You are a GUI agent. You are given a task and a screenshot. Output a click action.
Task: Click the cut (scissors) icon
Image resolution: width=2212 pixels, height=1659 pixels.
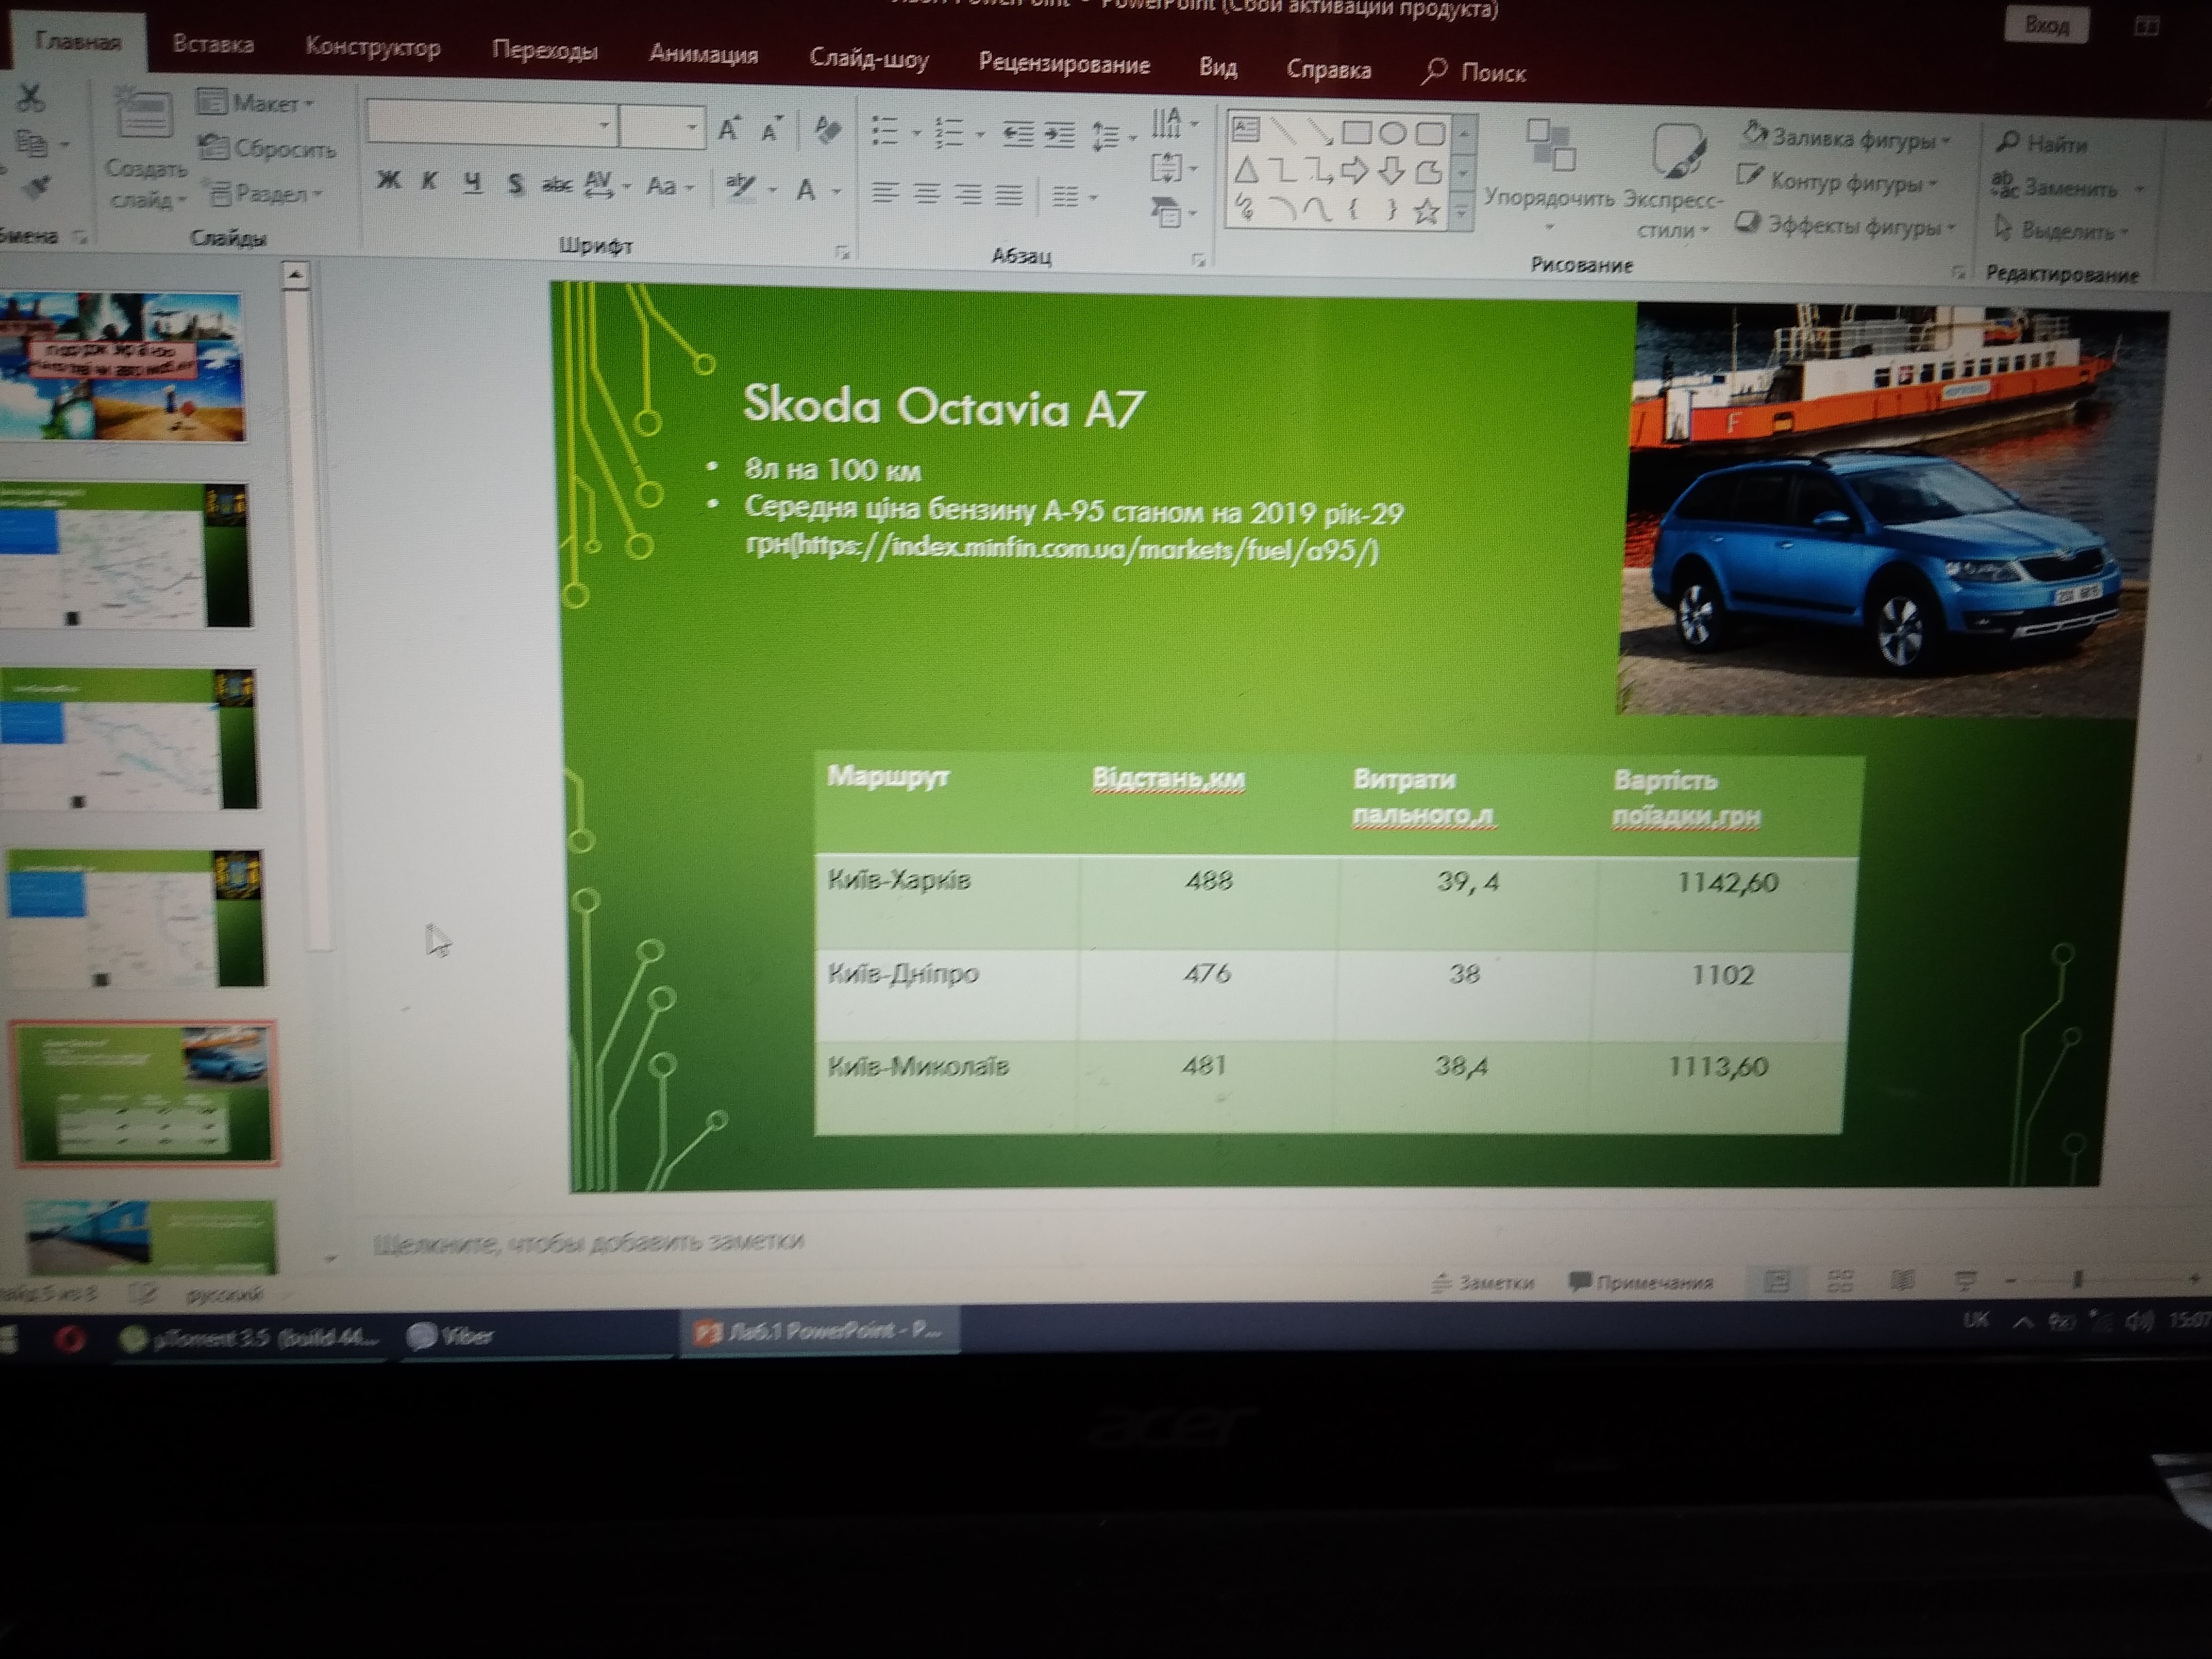(x=30, y=98)
